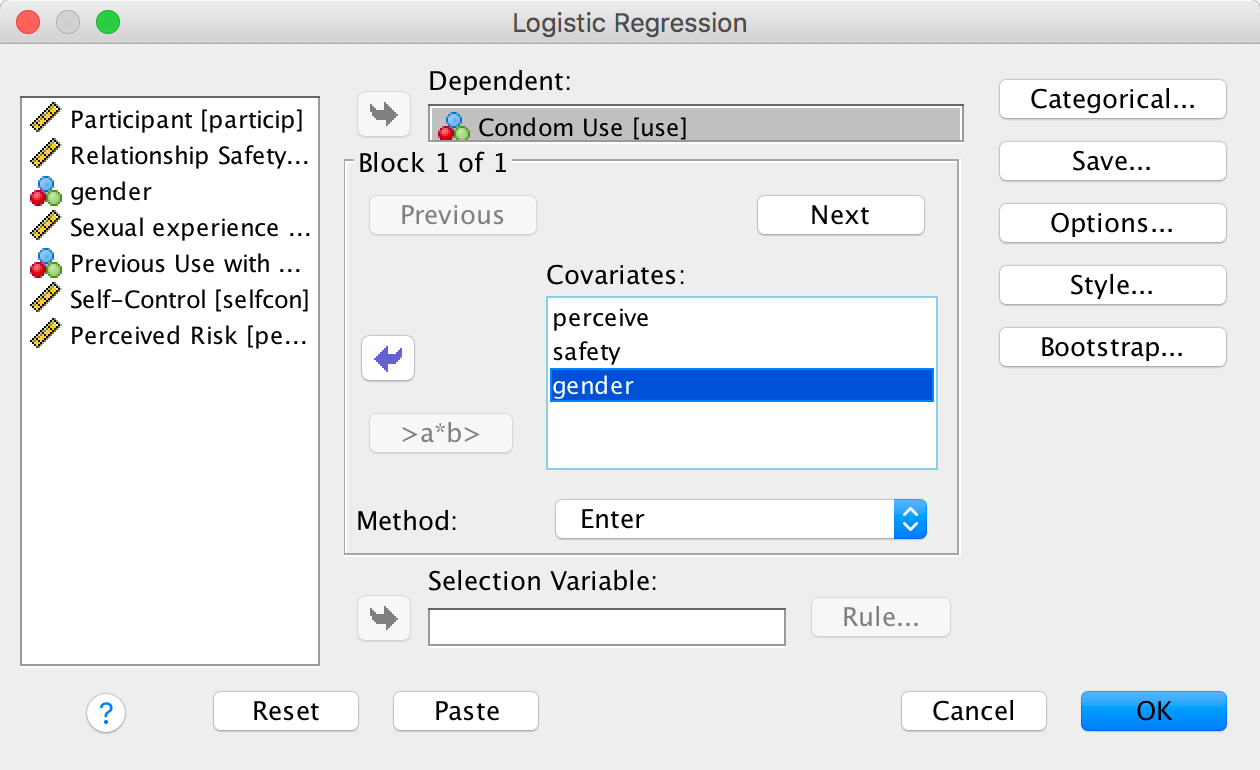Screen dimensions: 1260x770
Task: Open the Save... dialog
Action: [1112, 162]
